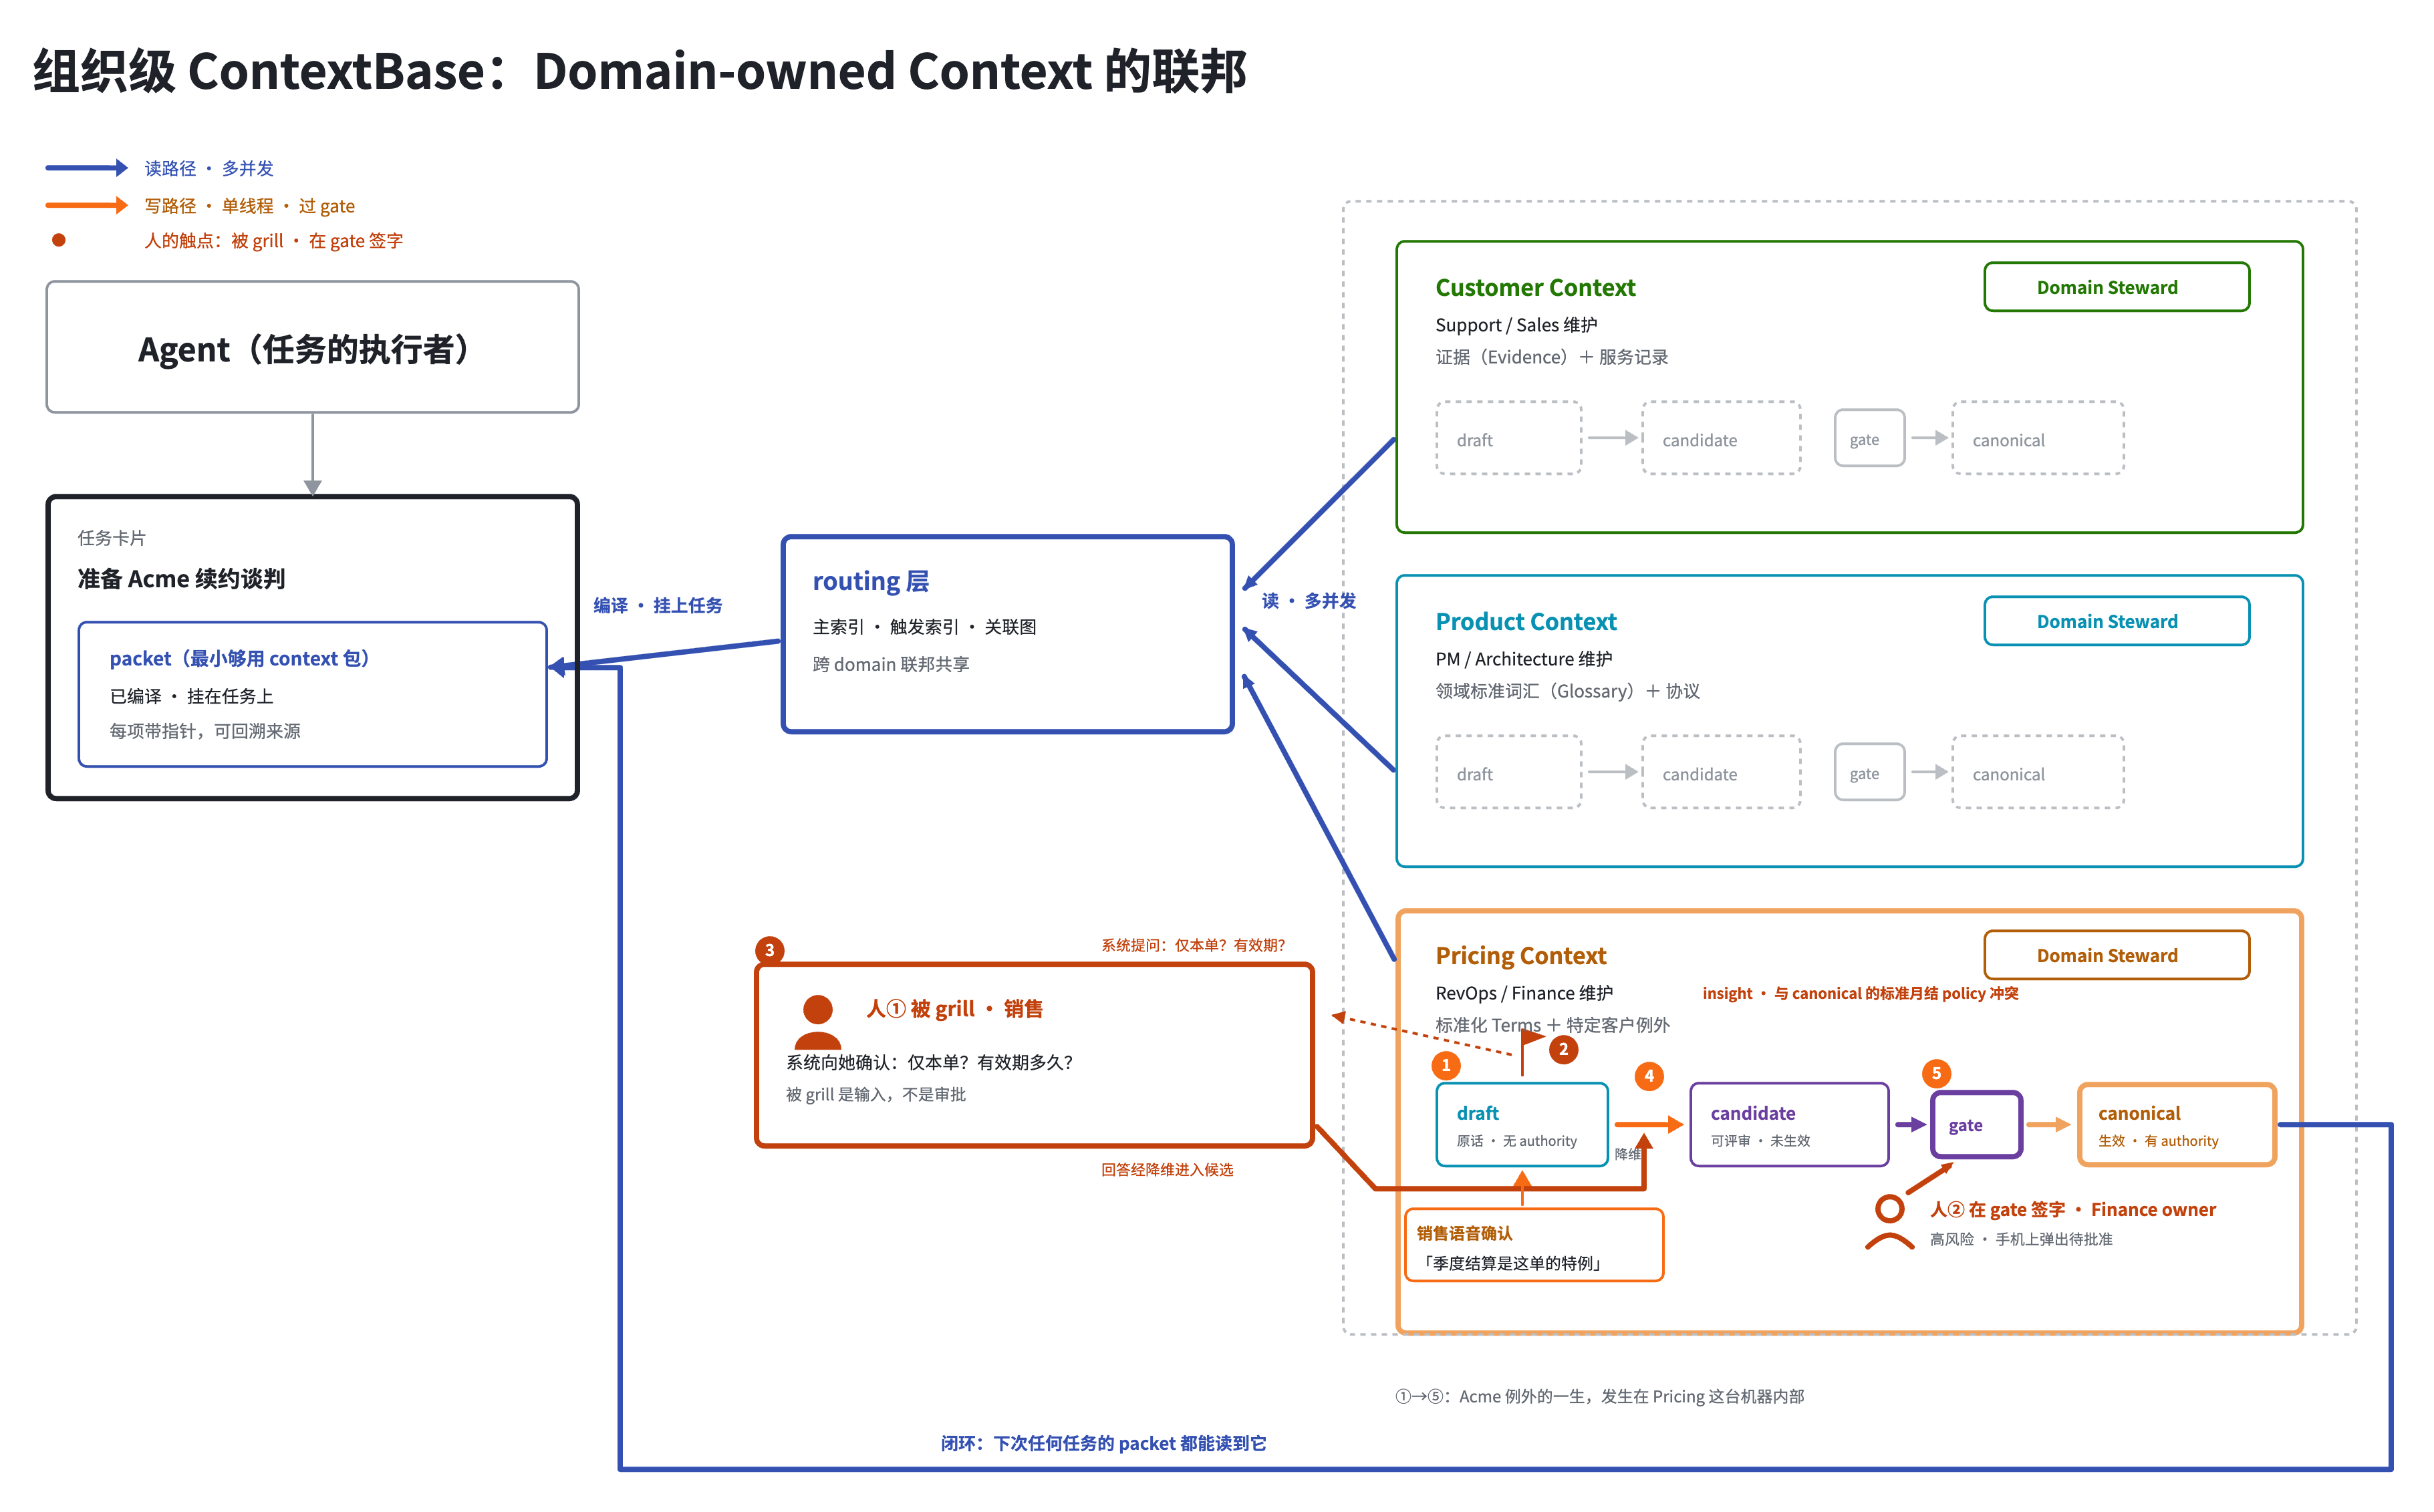Click the 闭环：下次任何任务的 packet 都能读到它 label
The image size is (2434, 1512).
(1103, 1443)
